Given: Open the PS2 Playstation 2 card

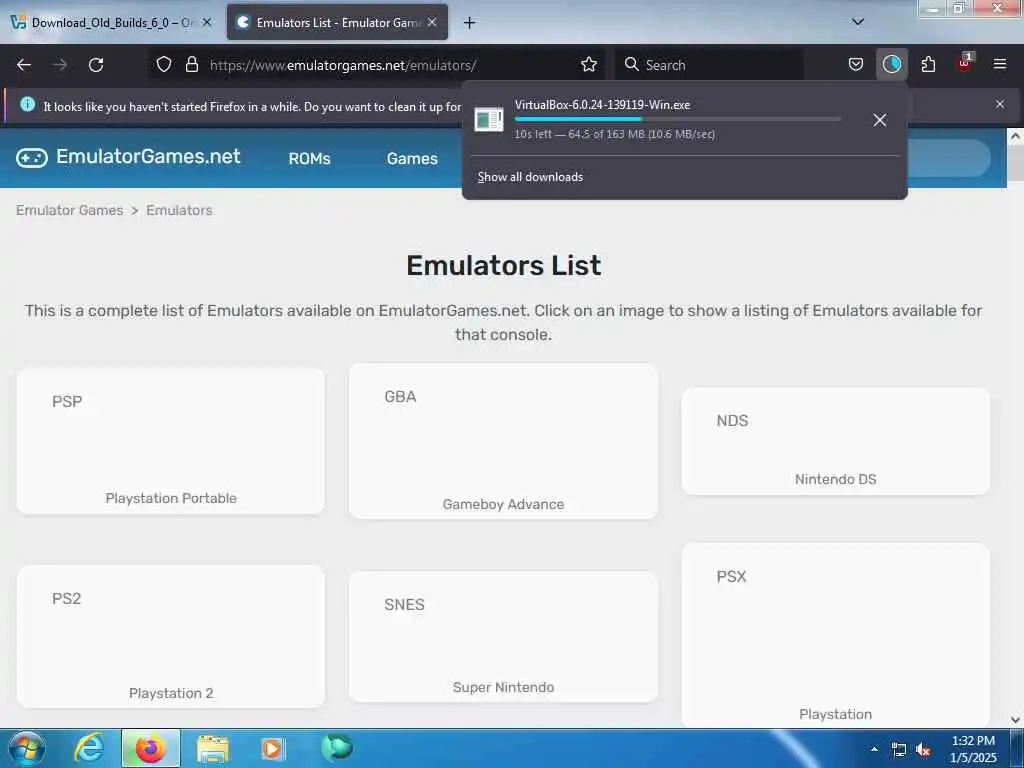Looking at the screenshot, I should coord(170,637).
